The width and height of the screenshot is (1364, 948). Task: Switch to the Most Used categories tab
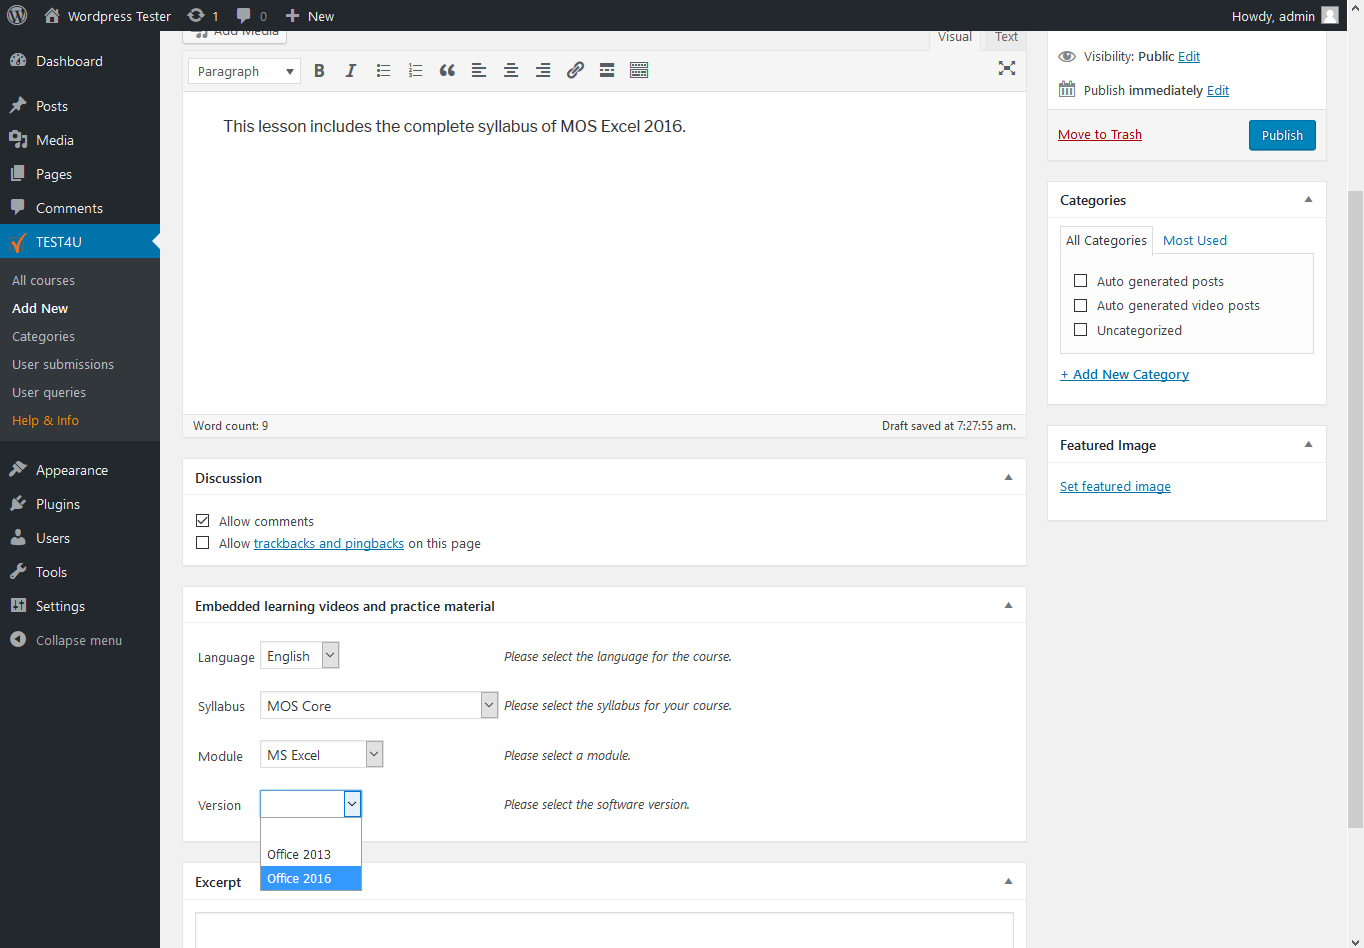[1194, 241]
